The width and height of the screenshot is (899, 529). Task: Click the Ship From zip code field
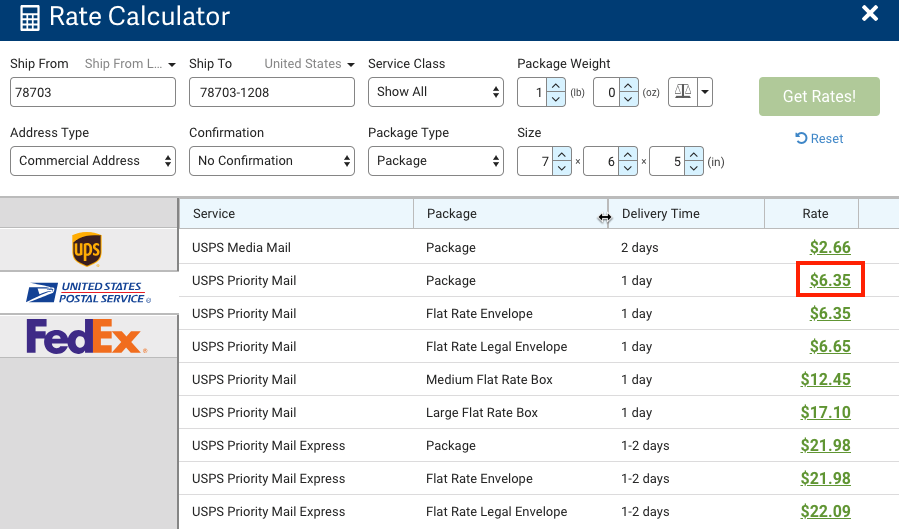[x=93, y=92]
